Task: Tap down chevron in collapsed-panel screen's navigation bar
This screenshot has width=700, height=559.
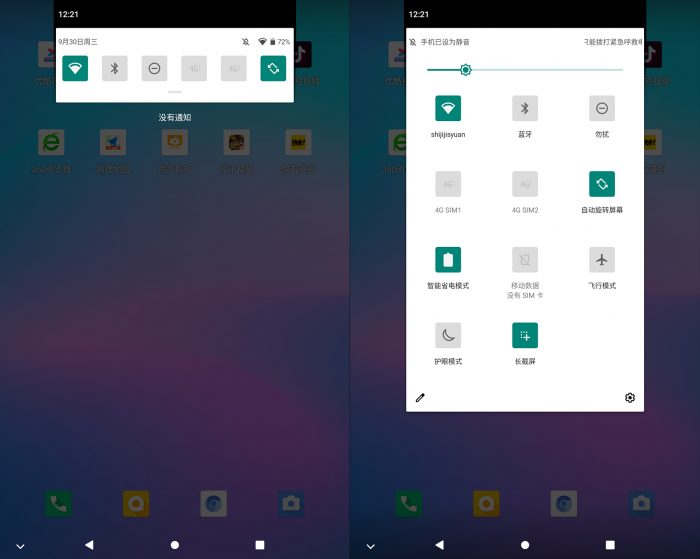Action: [x=20, y=546]
